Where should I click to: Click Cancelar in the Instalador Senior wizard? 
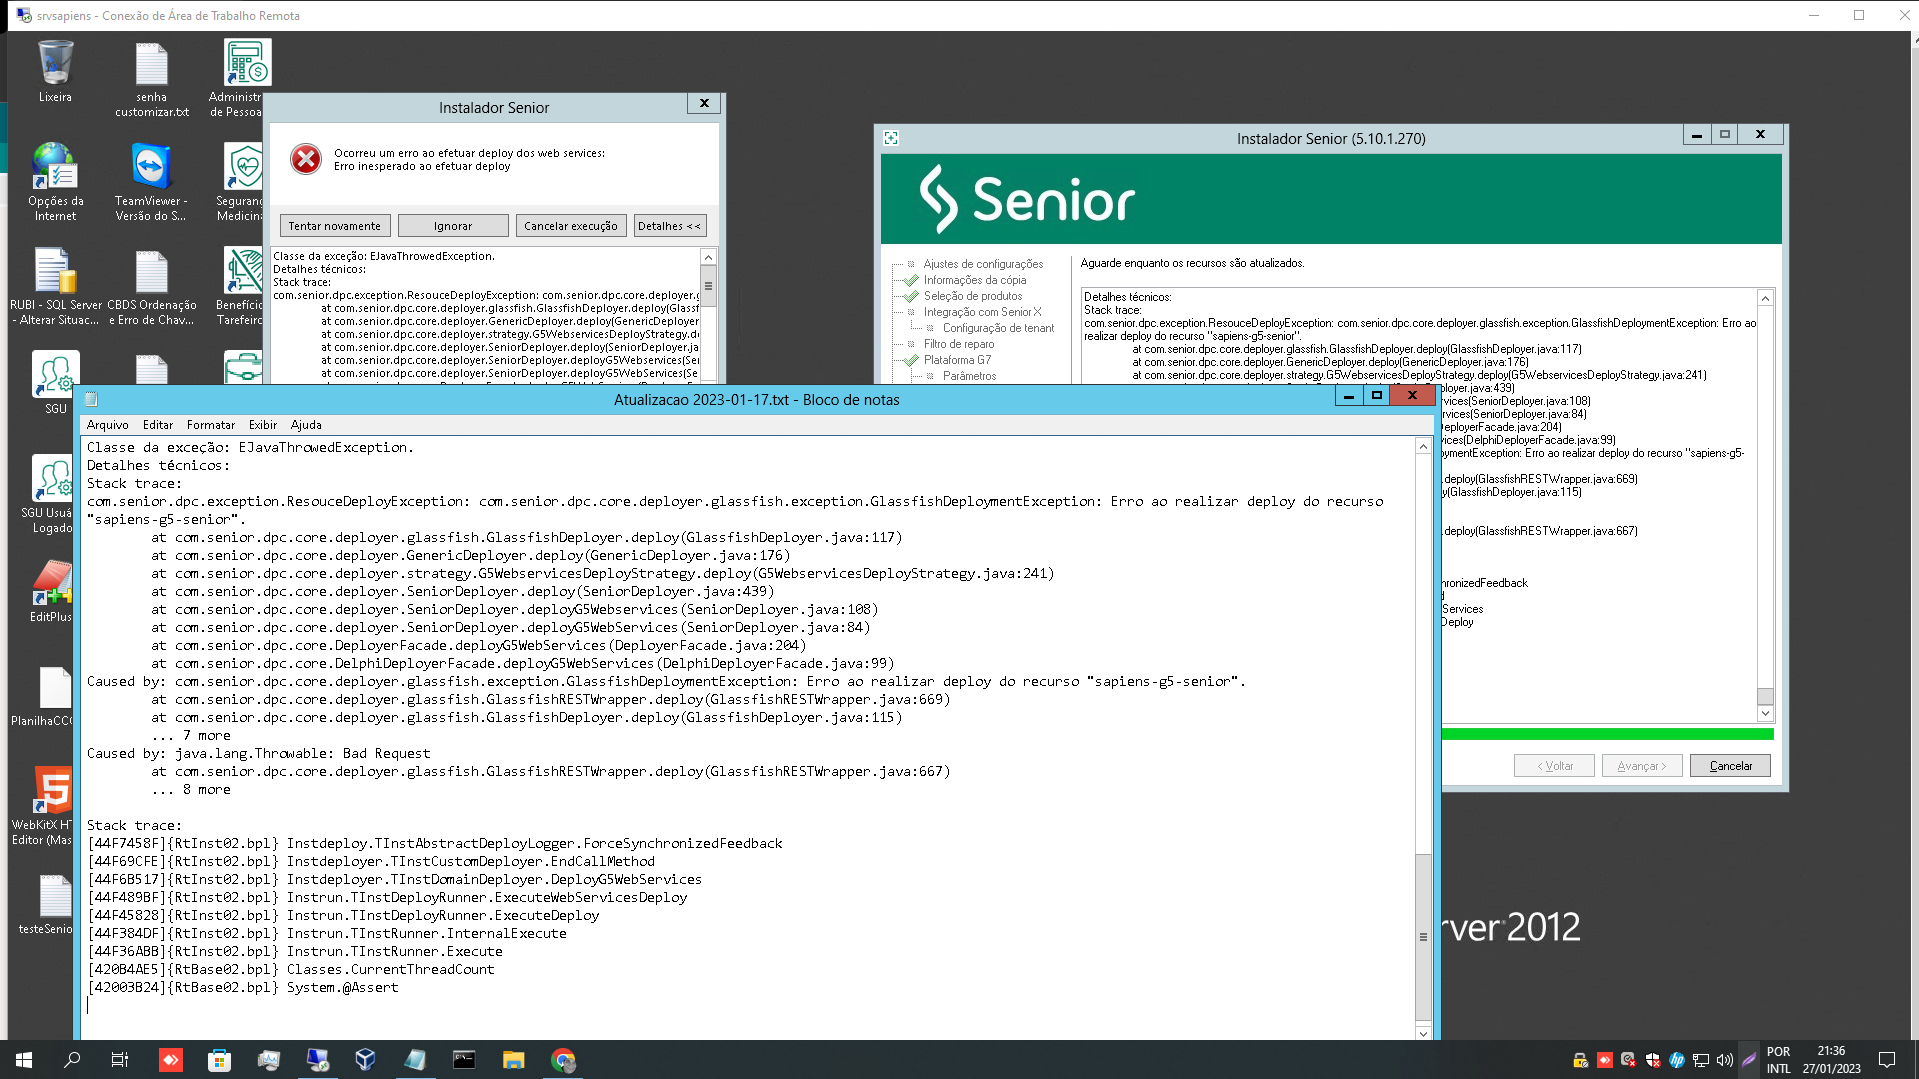tap(1730, 766)
